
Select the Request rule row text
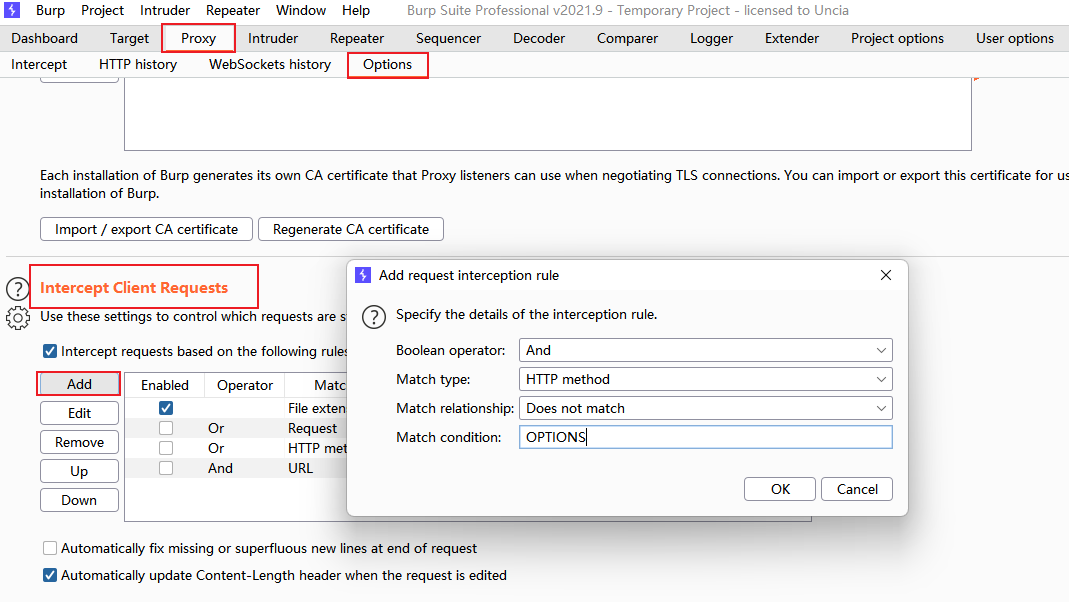pos(312,428)
